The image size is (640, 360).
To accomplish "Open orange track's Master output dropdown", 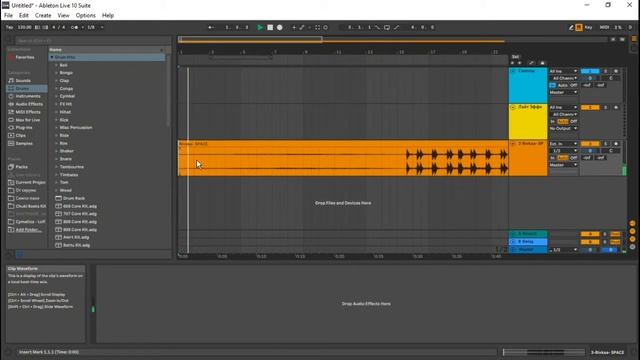I will [563, 165].
